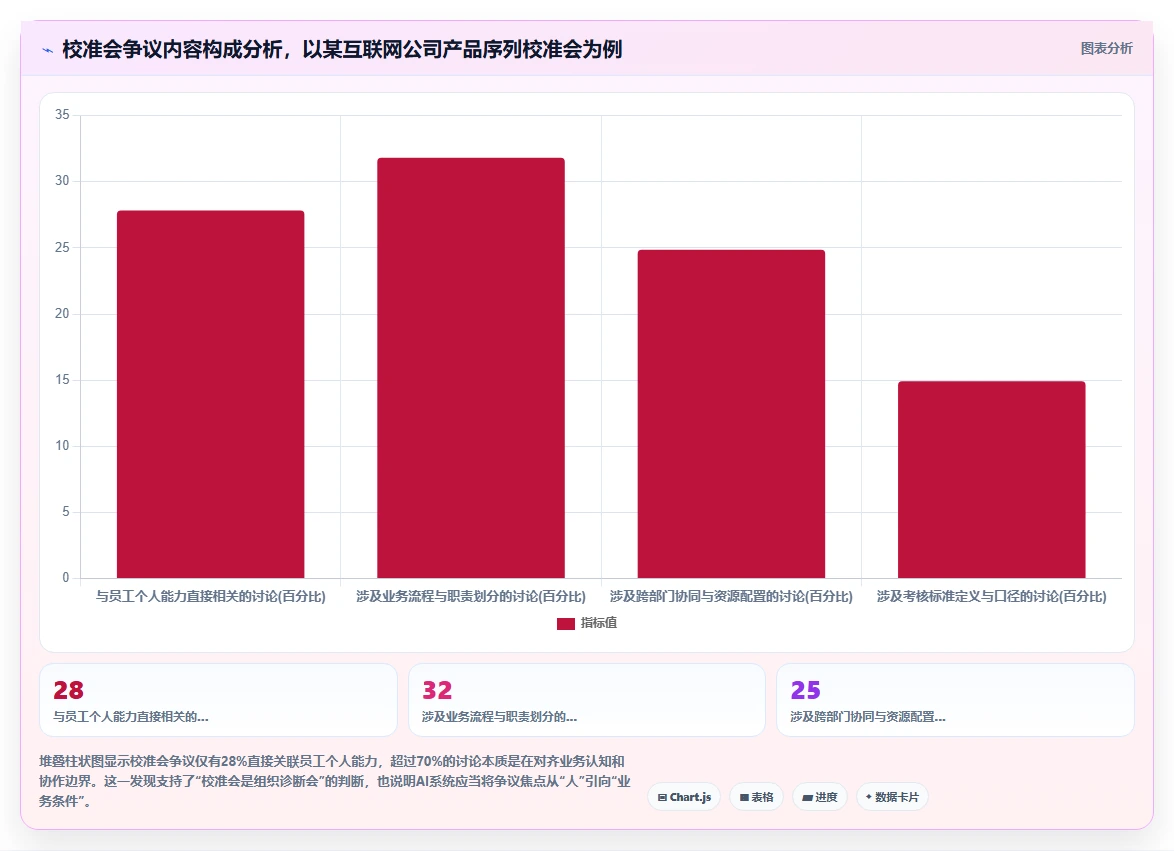Click the bar for 涉及业务流程与职责划分的讨论
Screen dimensions: 1174x851
(x=471, y=367)
